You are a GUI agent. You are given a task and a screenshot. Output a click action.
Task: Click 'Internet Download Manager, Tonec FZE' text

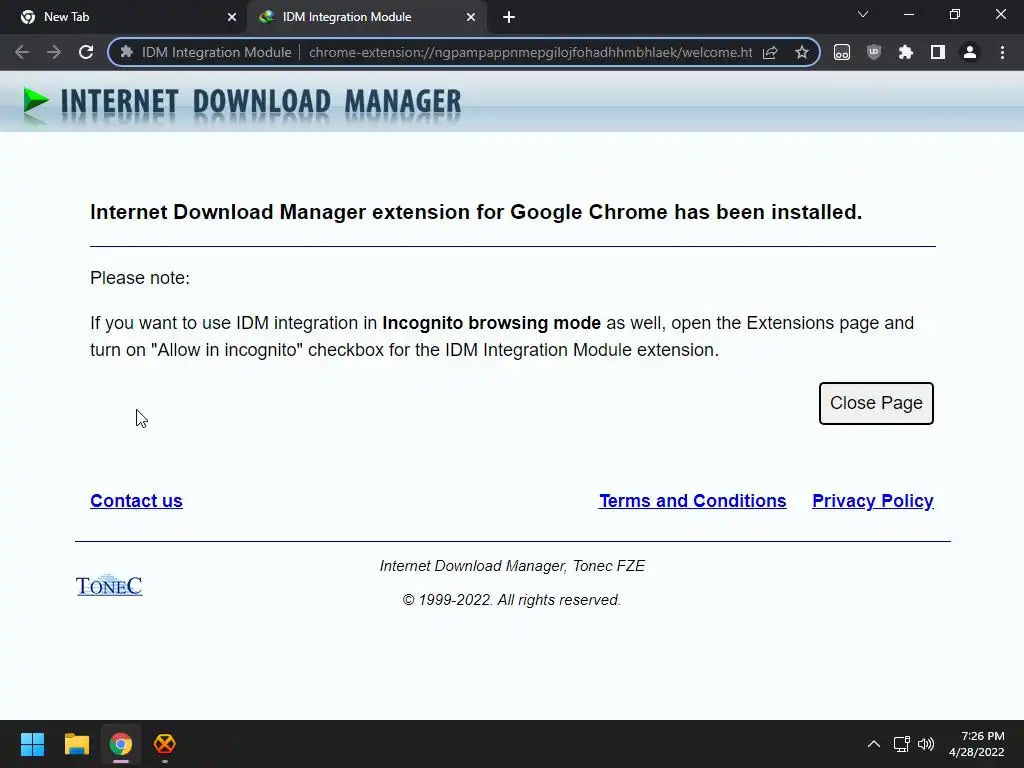pyautogui.click(x=512, y=566)
